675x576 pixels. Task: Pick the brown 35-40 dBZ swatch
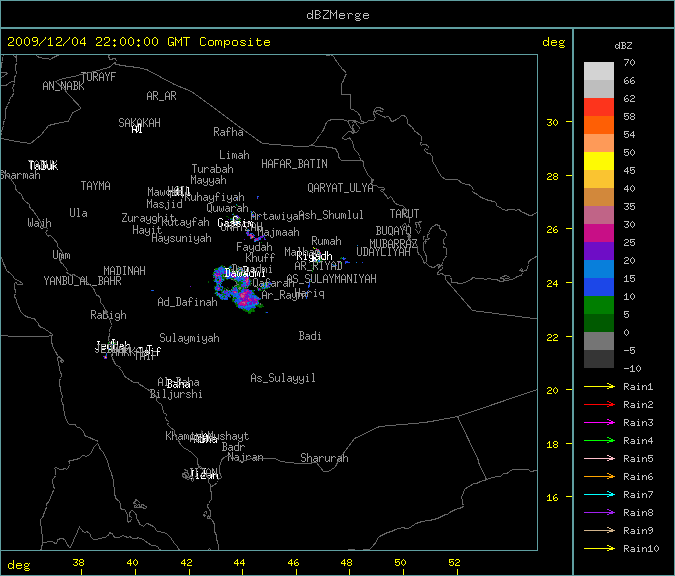(x=599, y=197)
